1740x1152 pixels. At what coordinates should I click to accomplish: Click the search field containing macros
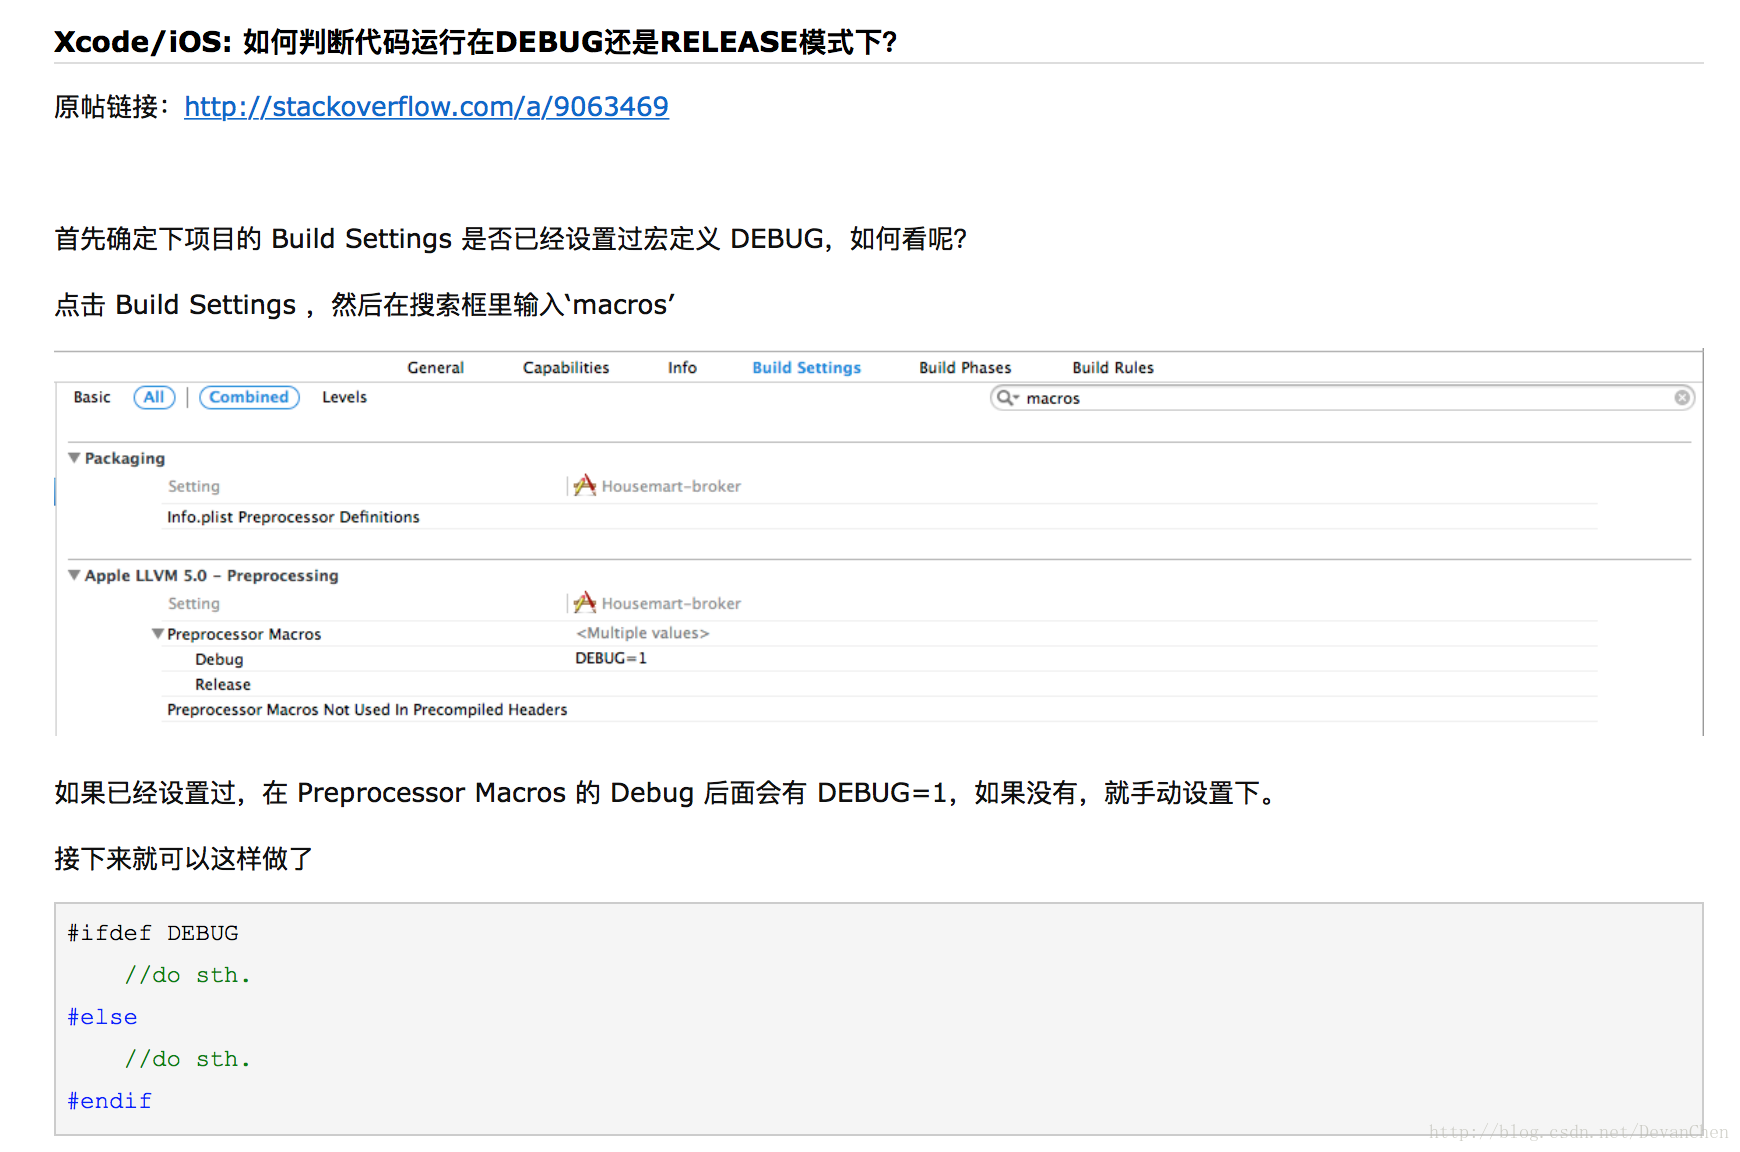click(x=1342, y=398)
